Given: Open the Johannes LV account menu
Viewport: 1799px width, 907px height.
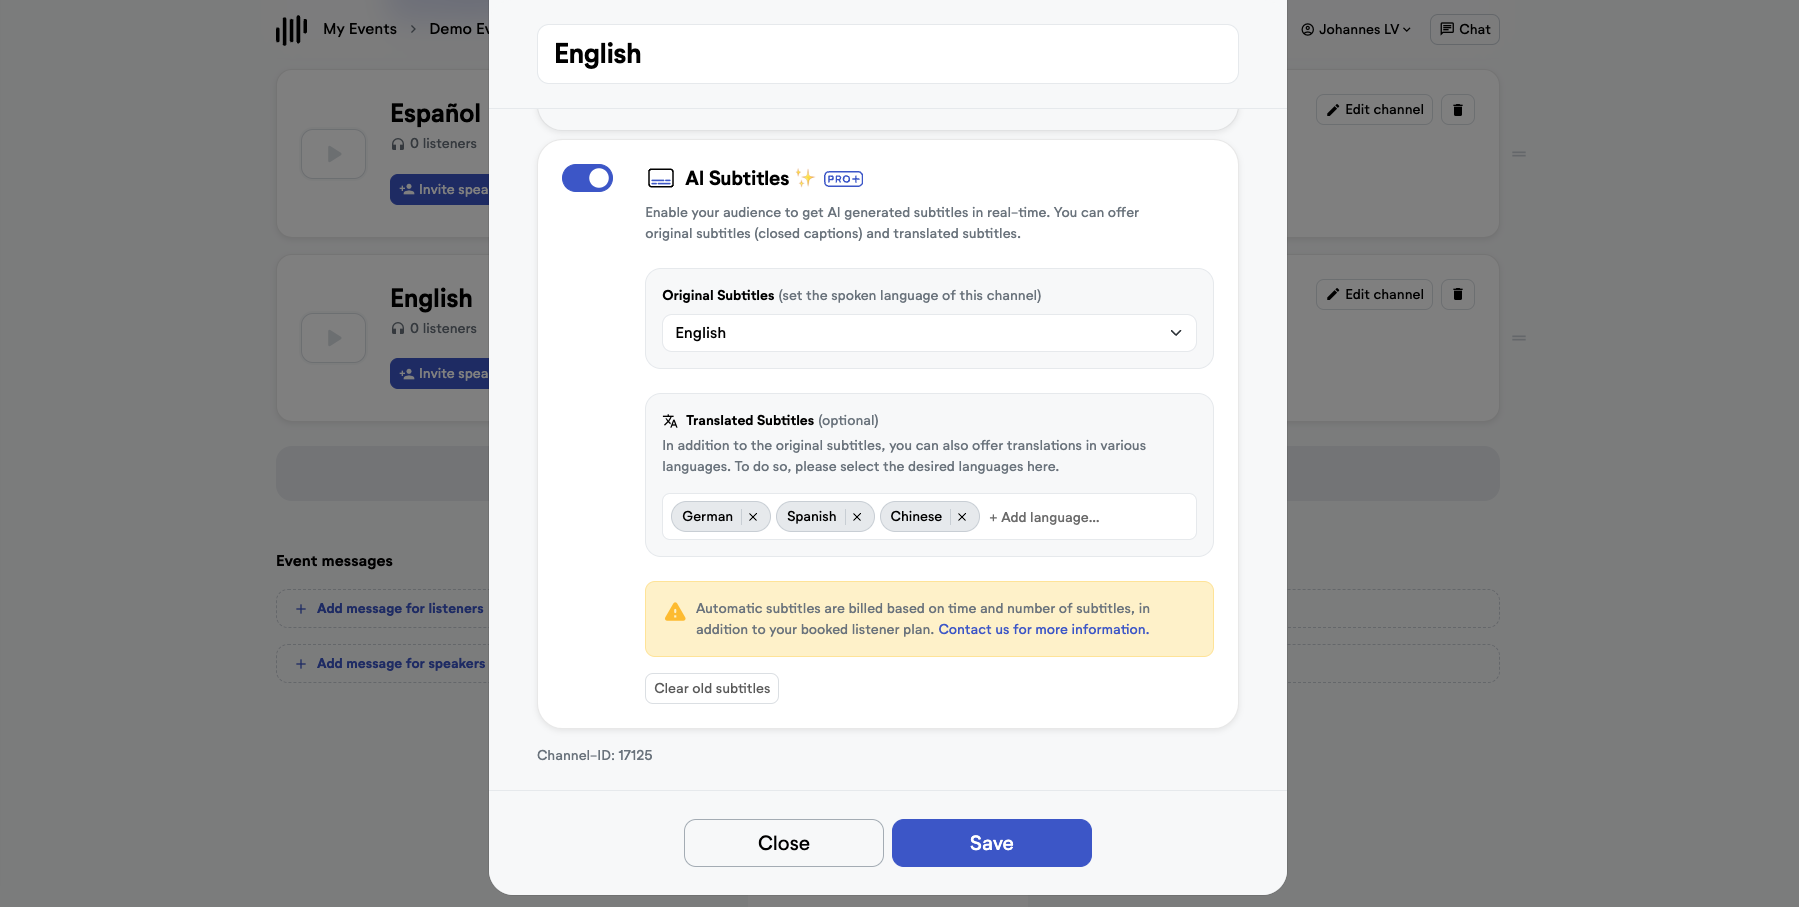Looking at the screenshot, I should click(x=1354, y=29).
